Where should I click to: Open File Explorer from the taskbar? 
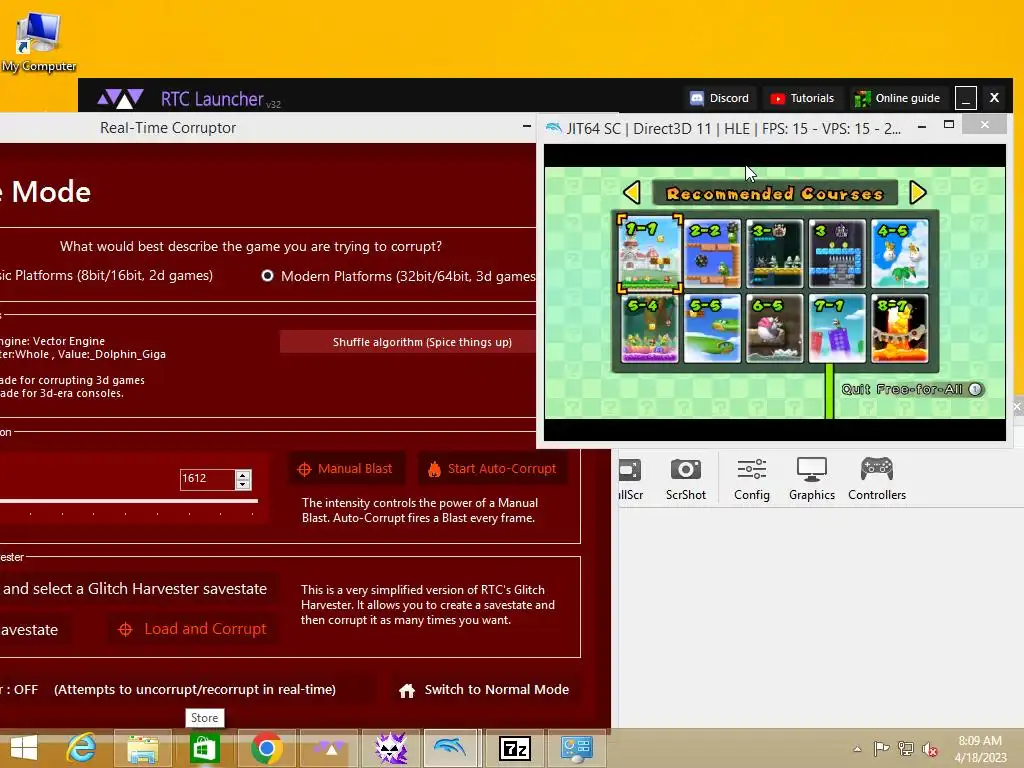[x=142, y=748]
